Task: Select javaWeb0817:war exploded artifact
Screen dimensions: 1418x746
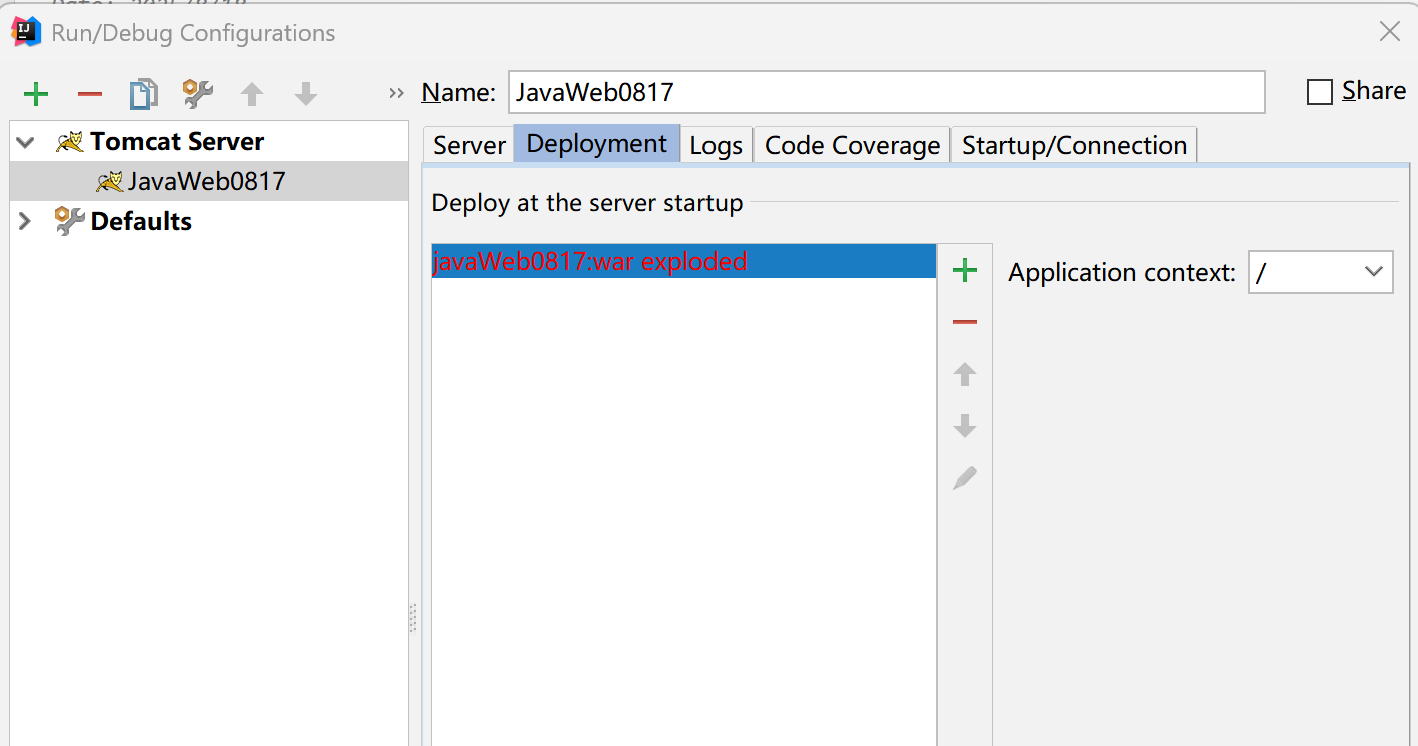Action: 684,261
